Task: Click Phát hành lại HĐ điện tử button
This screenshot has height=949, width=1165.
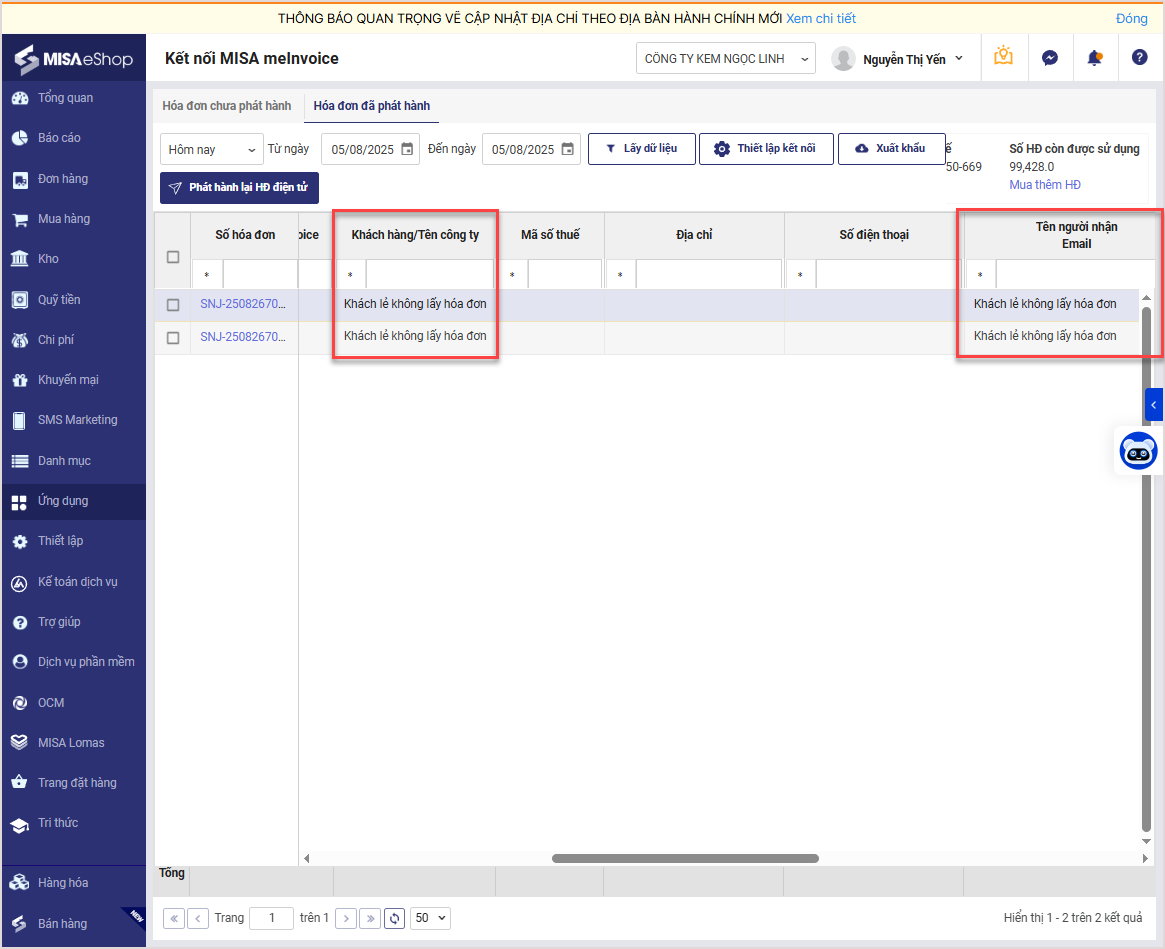Action: coord(239,188)
